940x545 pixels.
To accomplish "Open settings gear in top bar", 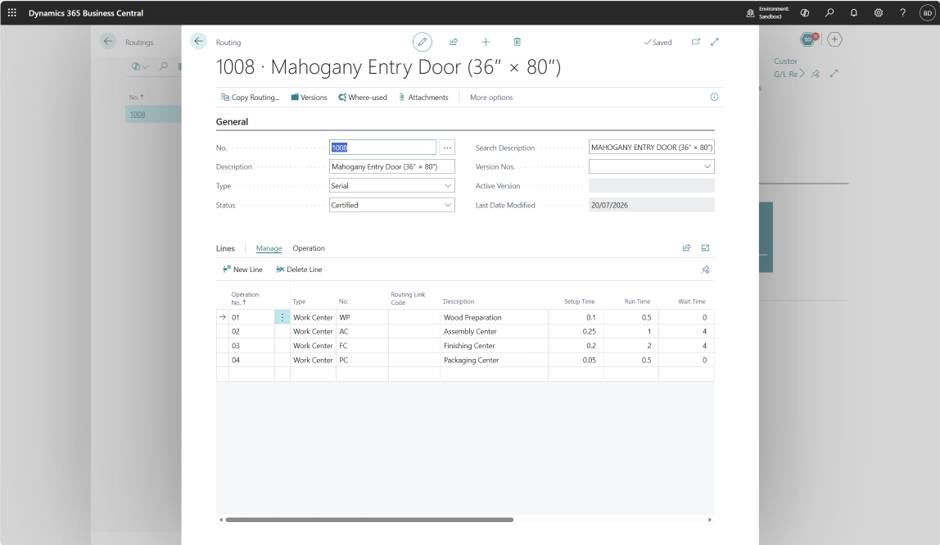I will (878, 13).
